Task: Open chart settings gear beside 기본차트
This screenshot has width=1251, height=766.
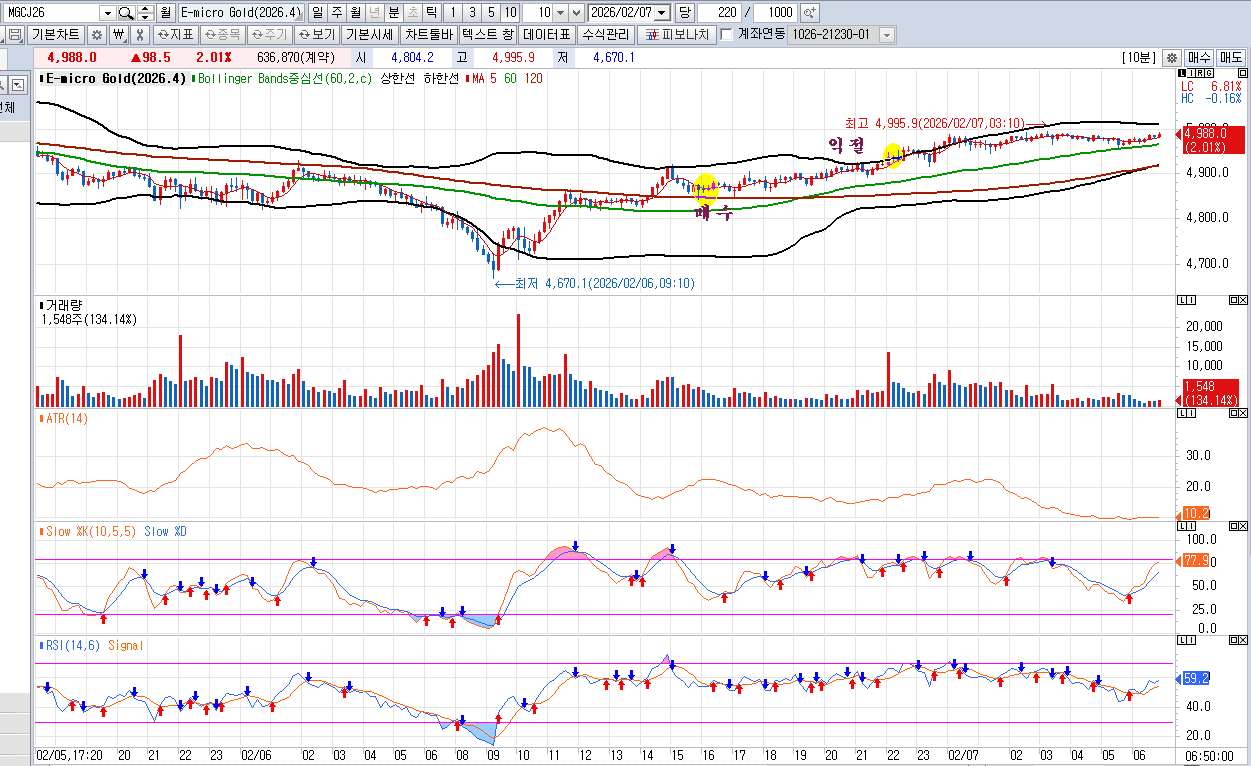Action: point(97,34)
